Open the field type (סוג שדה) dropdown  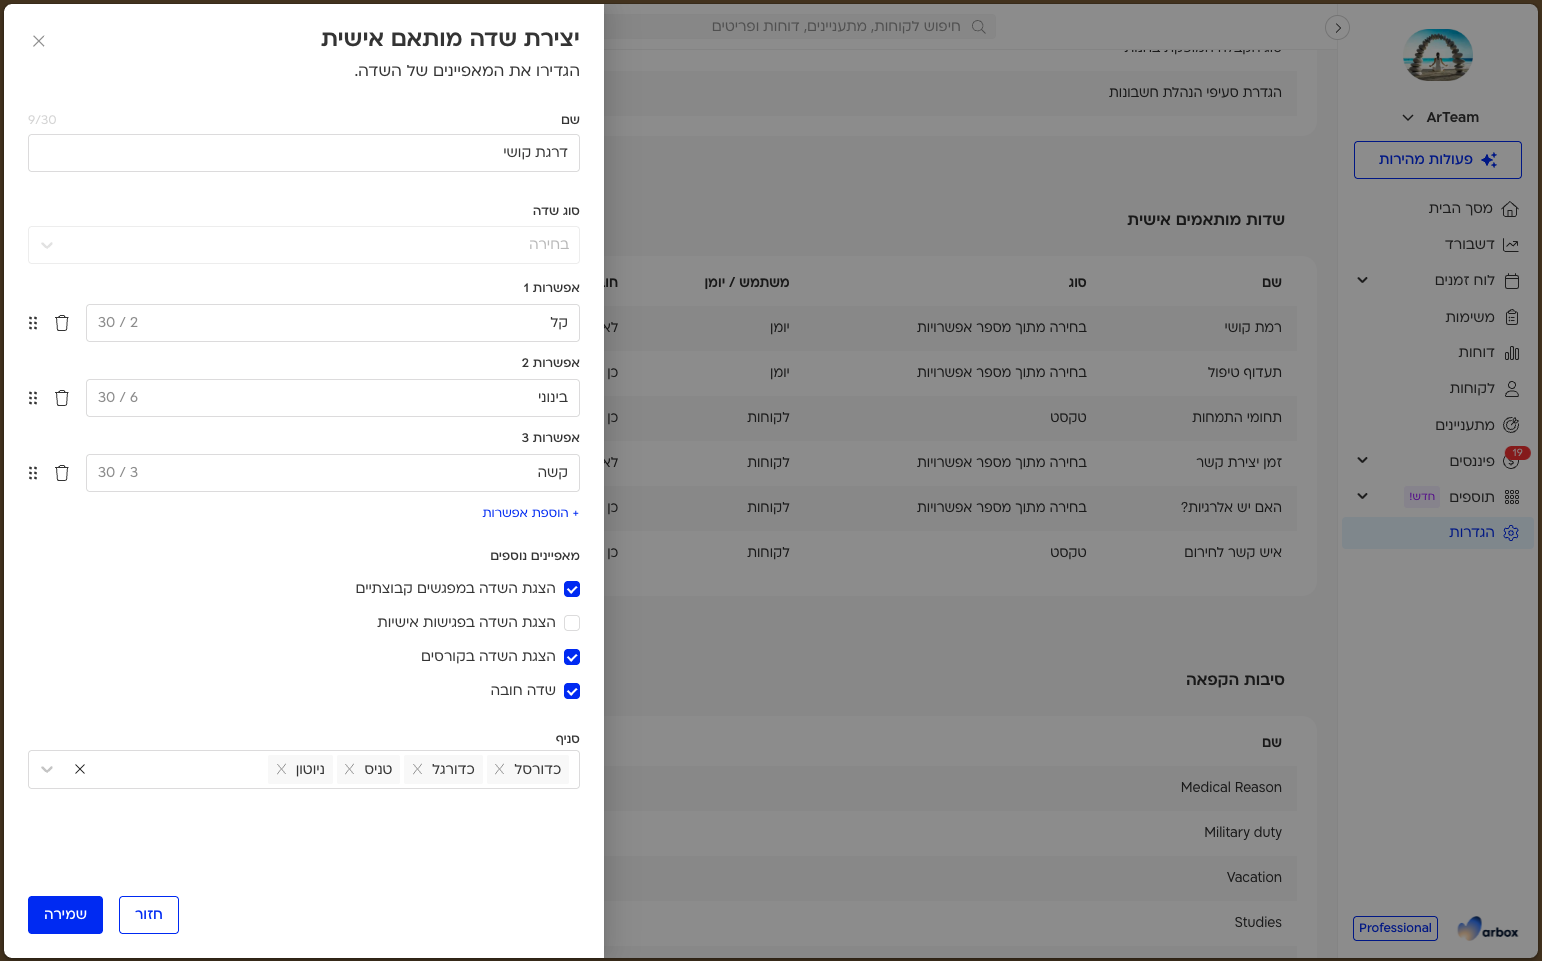pyautogui.click(x=304, y=245)
